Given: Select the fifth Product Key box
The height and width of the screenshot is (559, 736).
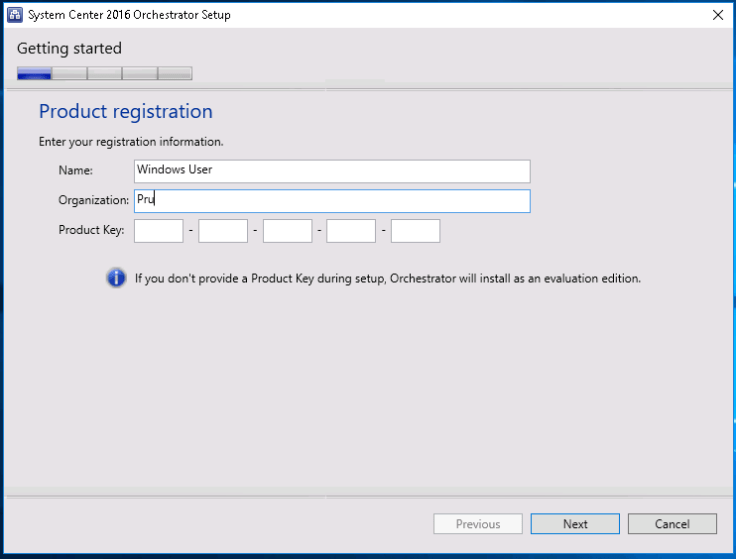Looking at the screenshot, I should [x=415, y=231].
